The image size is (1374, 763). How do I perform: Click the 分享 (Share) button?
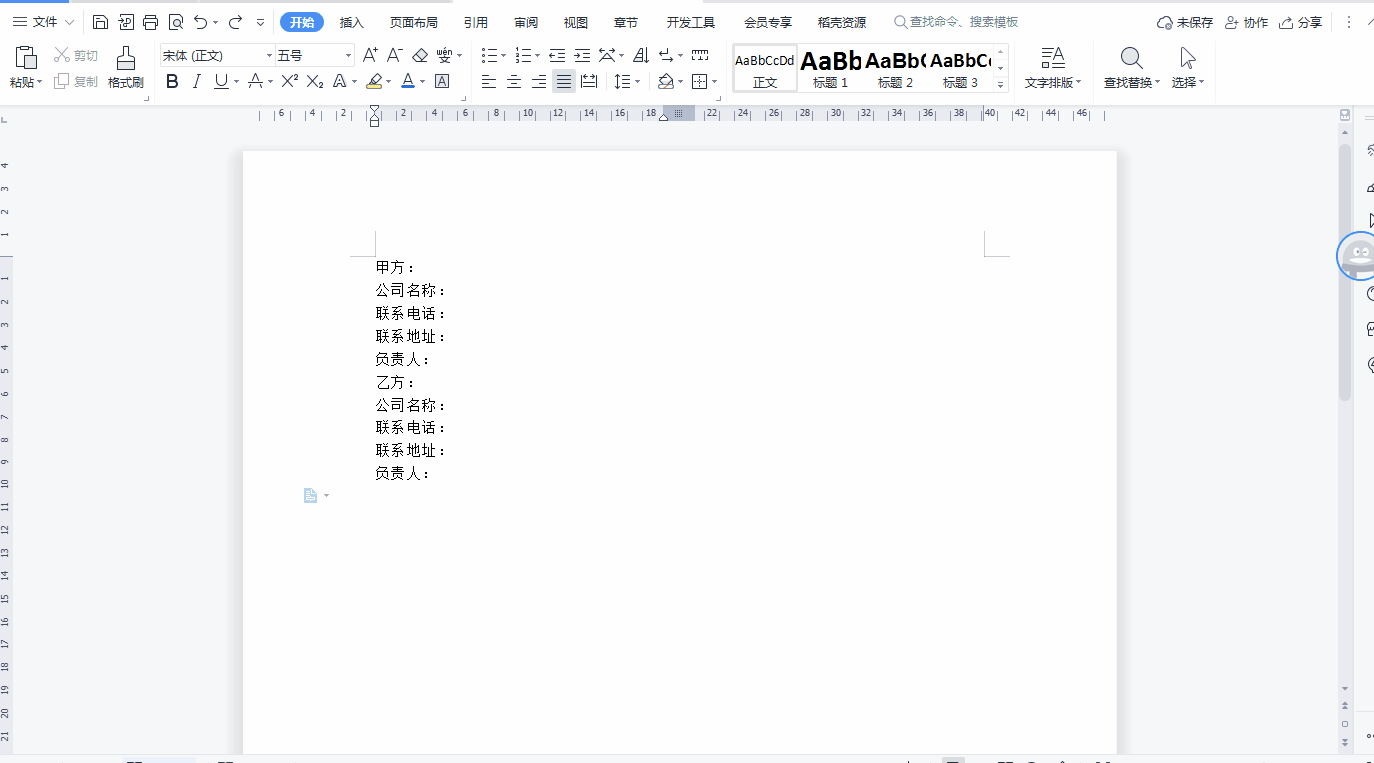(x=1300, y=22)
